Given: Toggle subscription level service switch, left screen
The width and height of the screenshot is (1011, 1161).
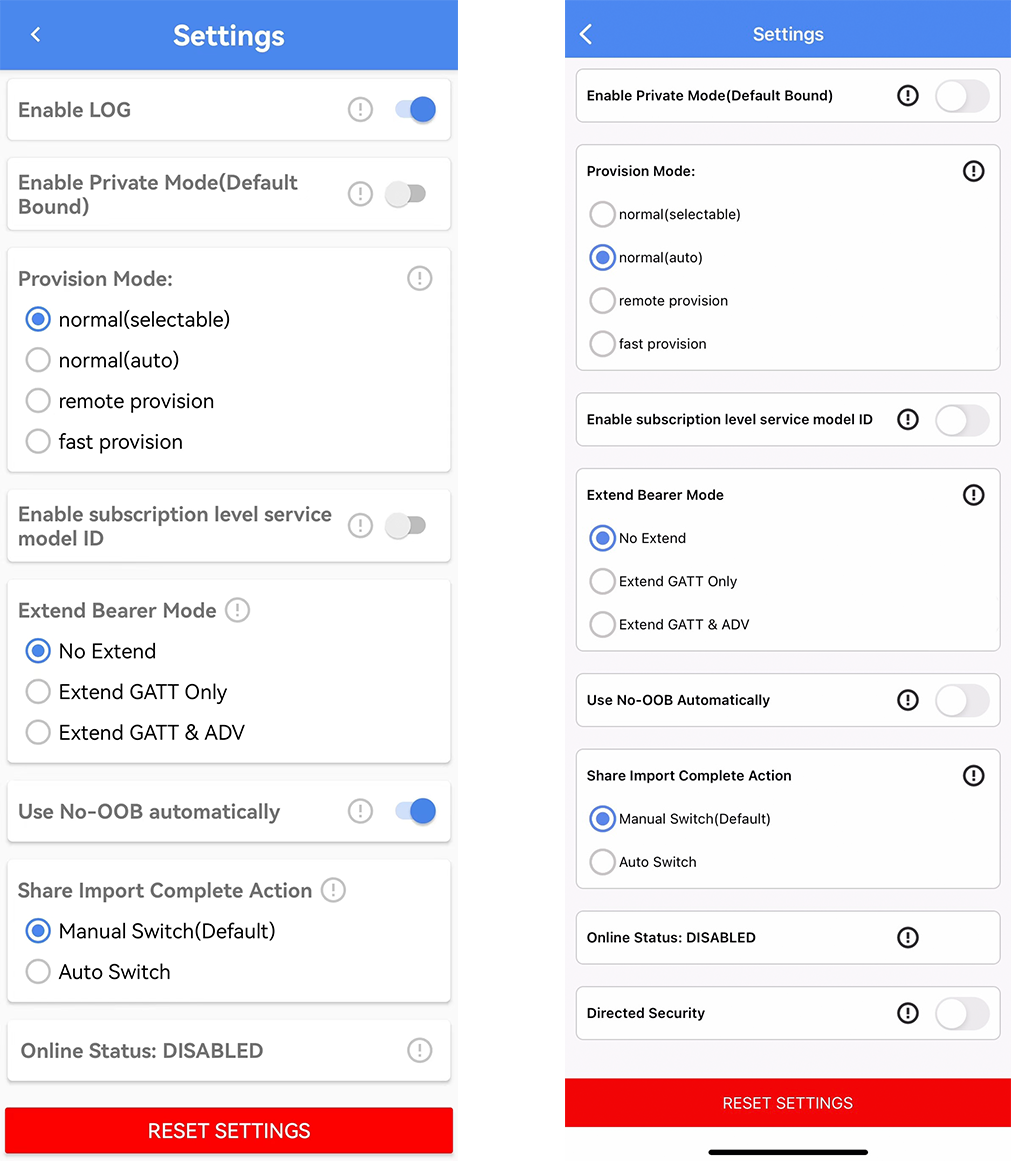Looking at the screenshot, I should click(x=405, y=526).
